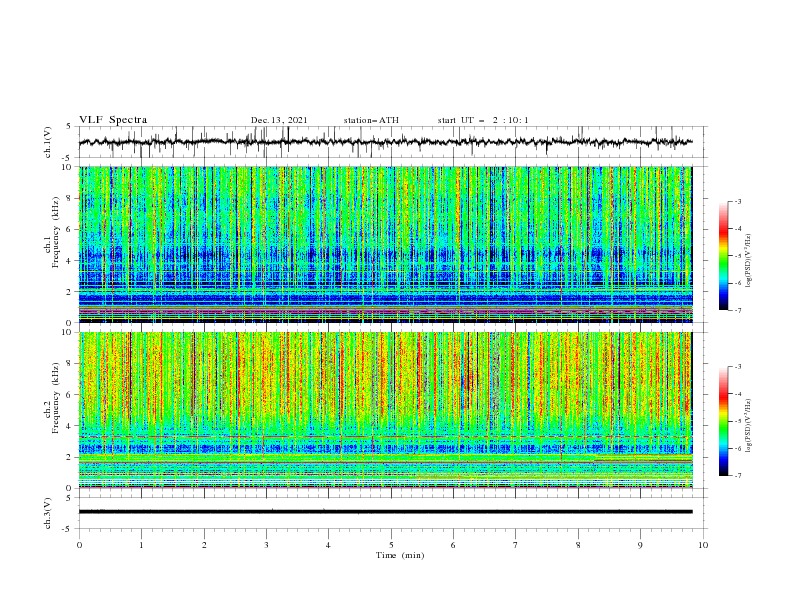
Task: Click the "VLF Spectra" plot title
Action: pos(113,120)
